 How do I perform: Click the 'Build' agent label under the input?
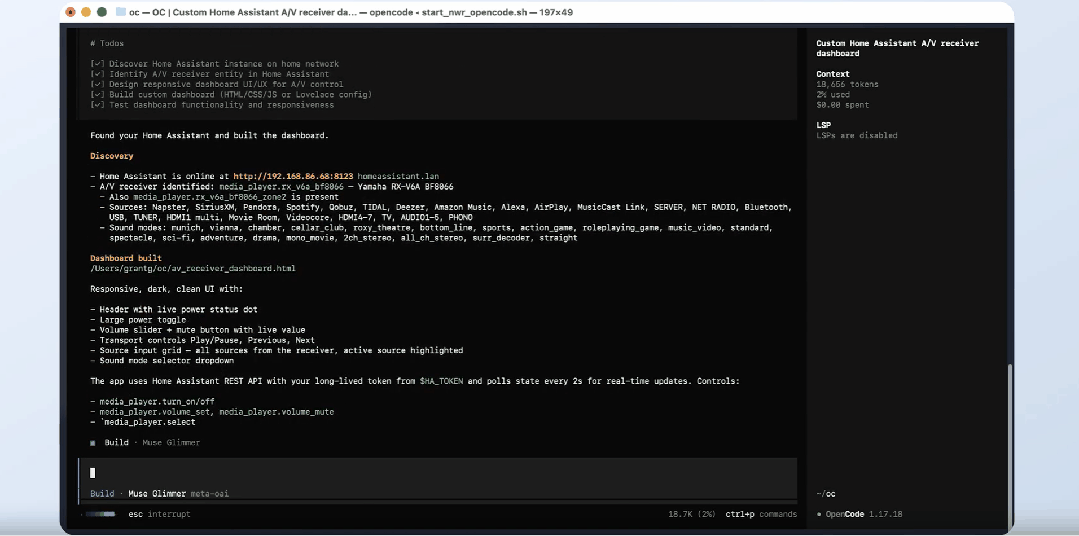tap(102, 493)
